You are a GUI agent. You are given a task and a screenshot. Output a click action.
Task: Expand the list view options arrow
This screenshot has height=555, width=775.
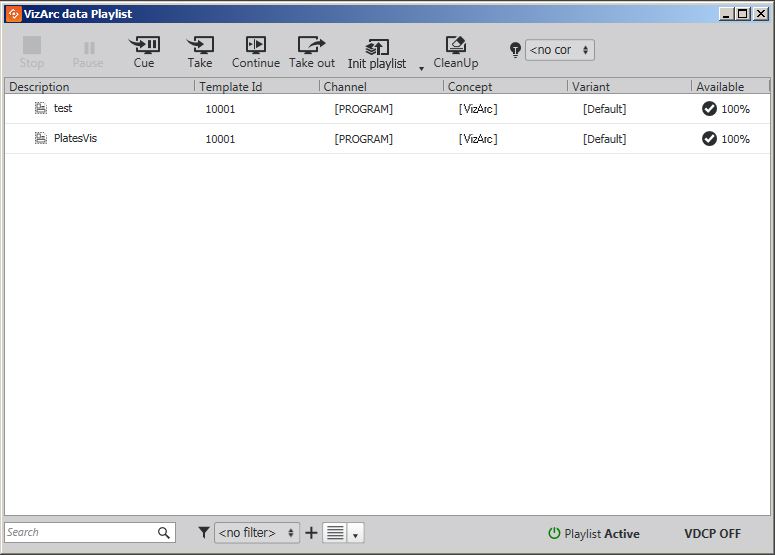coord(356,535)
